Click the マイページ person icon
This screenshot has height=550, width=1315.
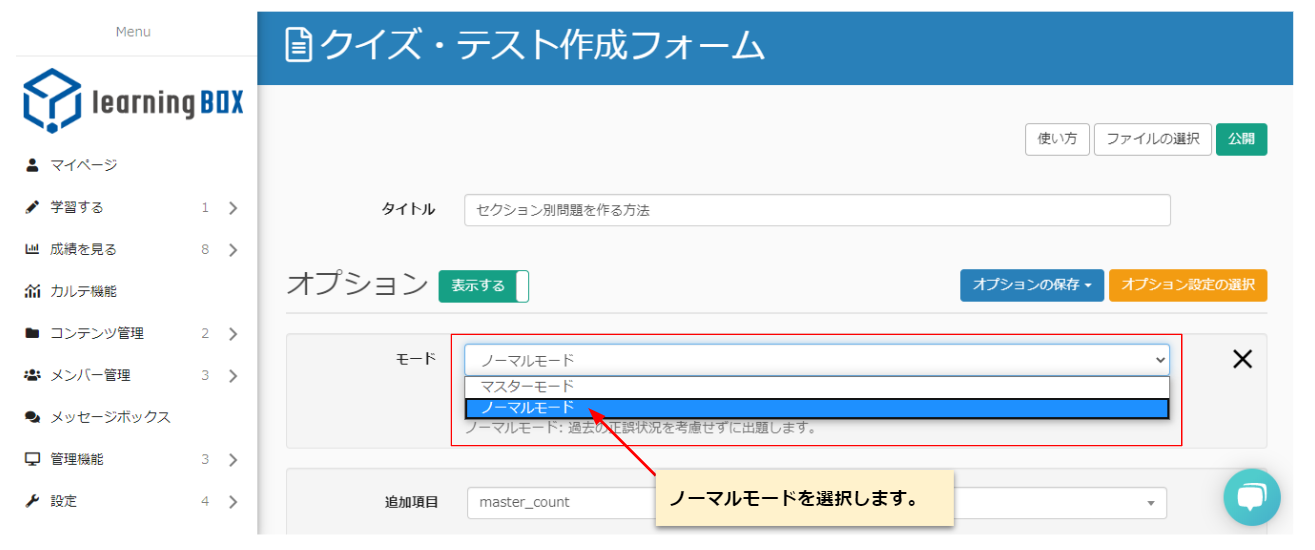pyautogui.click(x=32, y=165)
